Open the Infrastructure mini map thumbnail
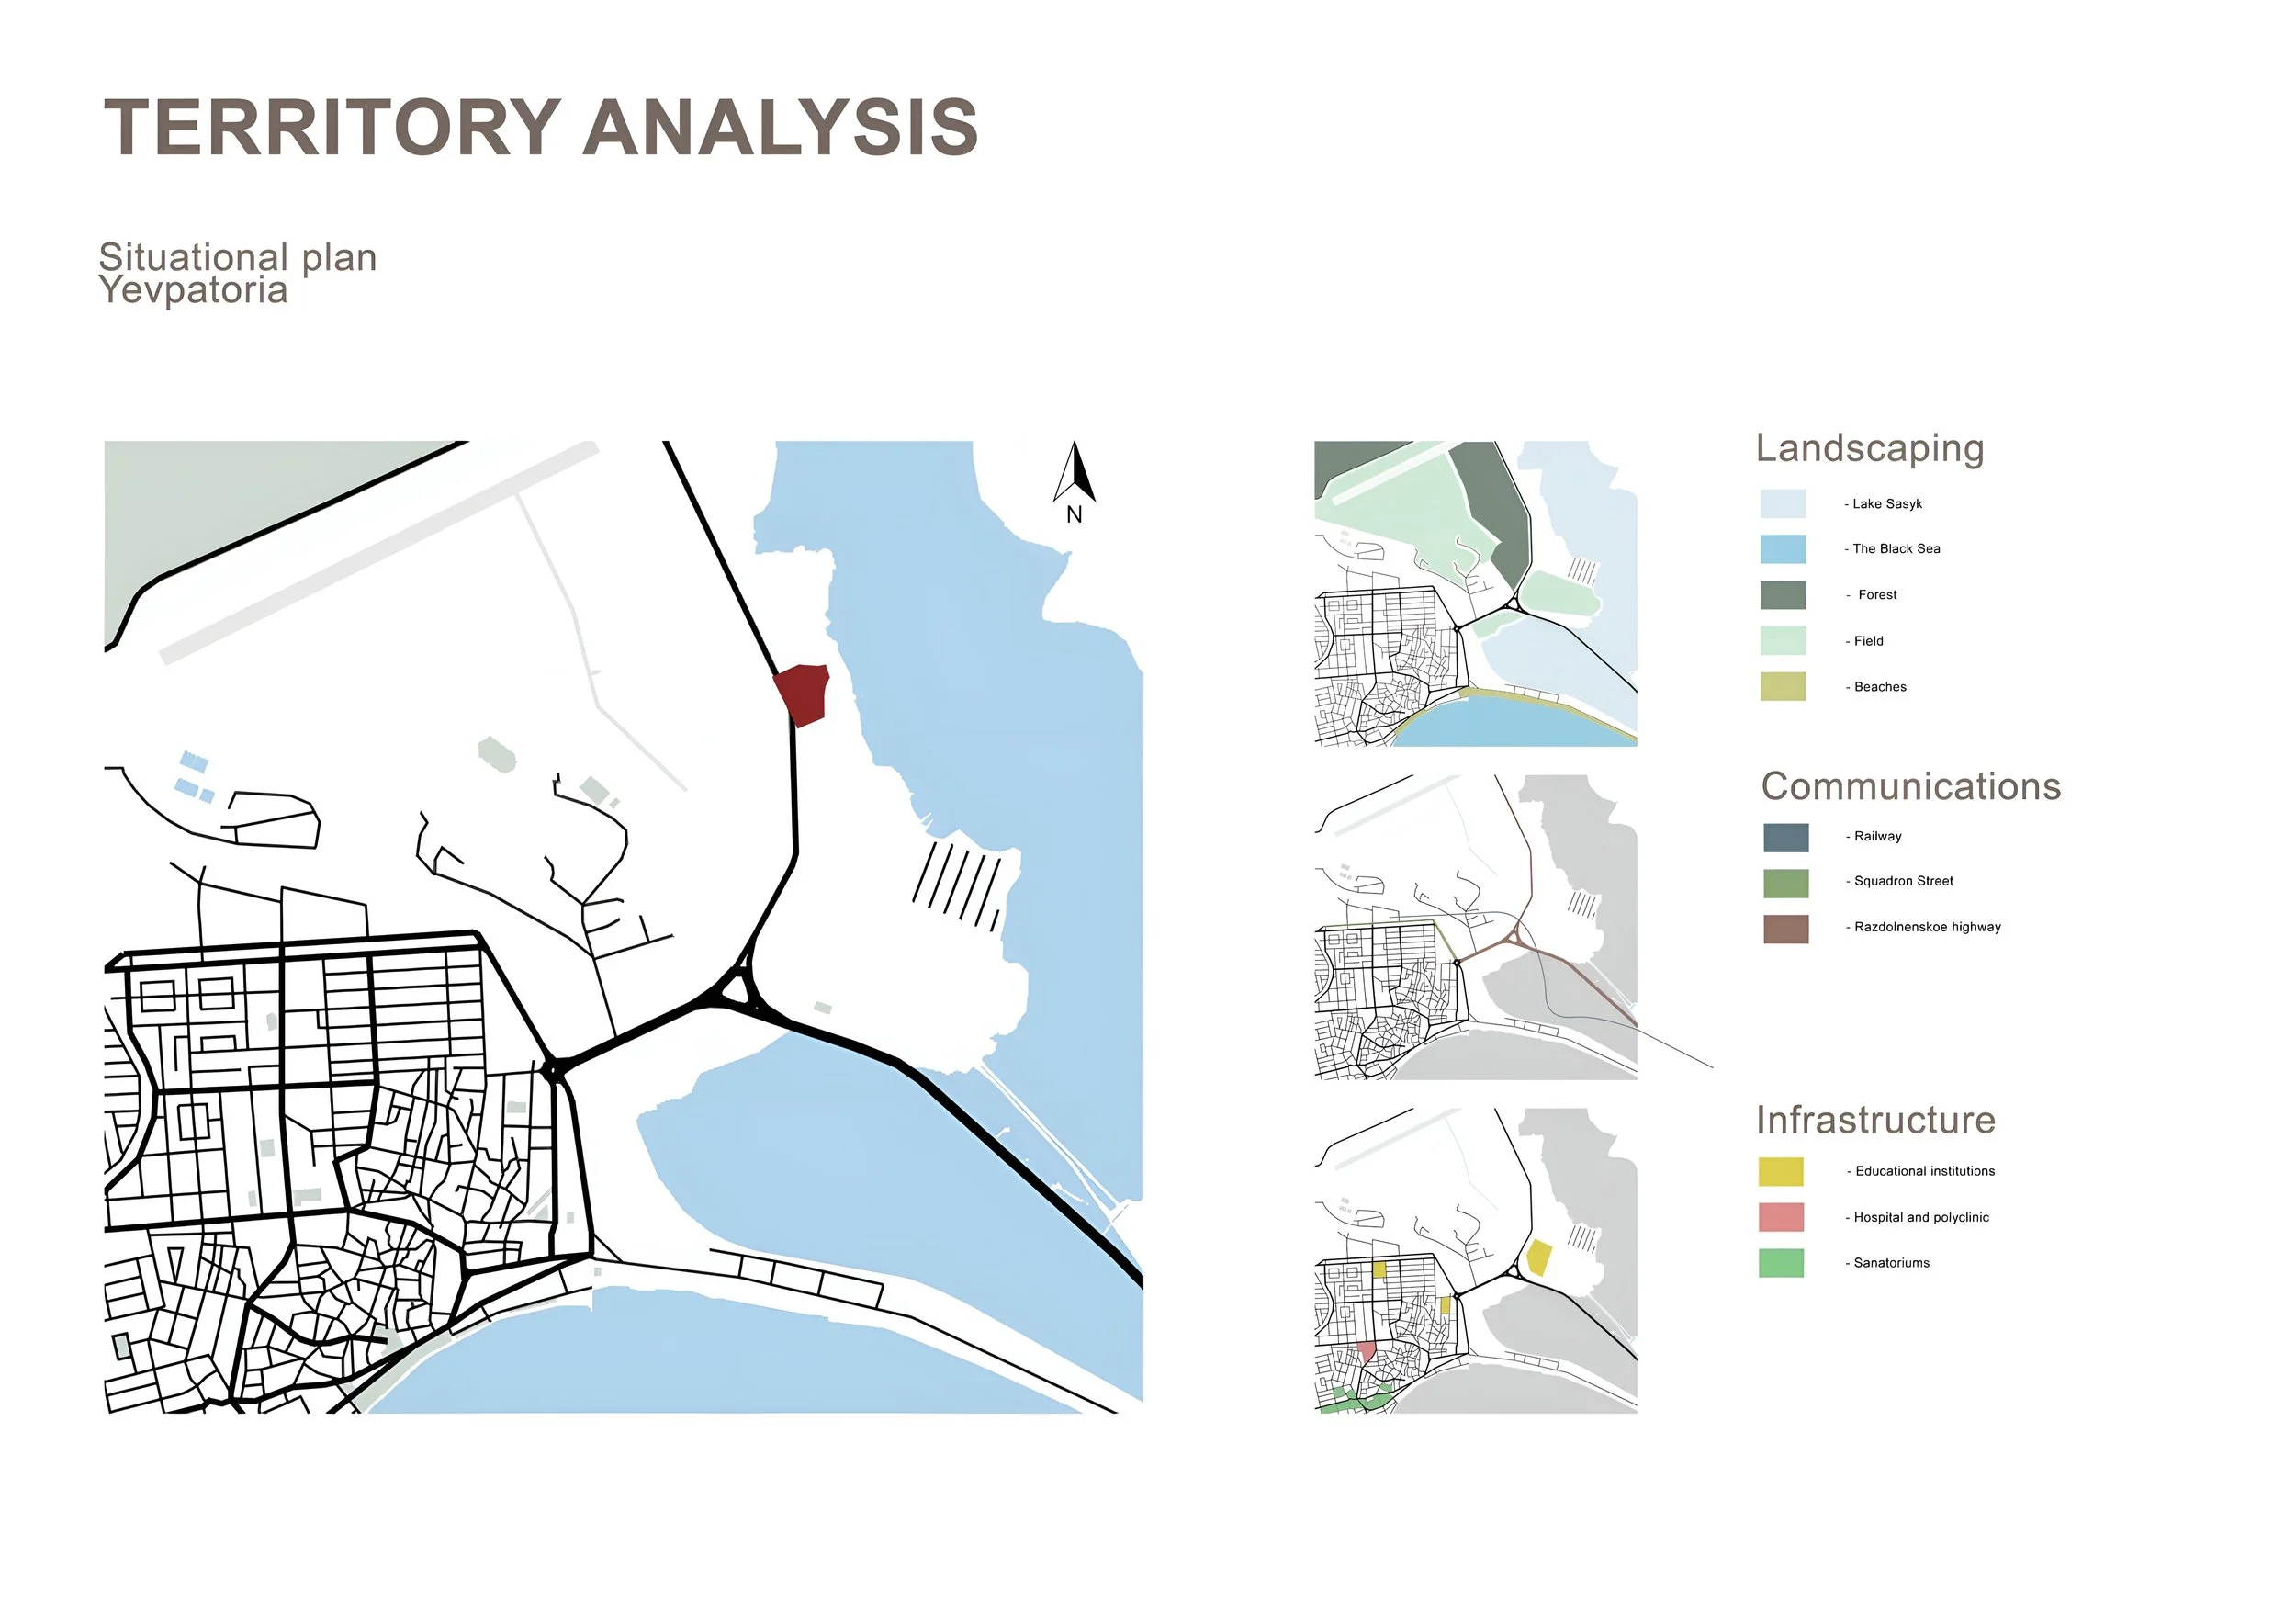 (x=1475, y=1260)
